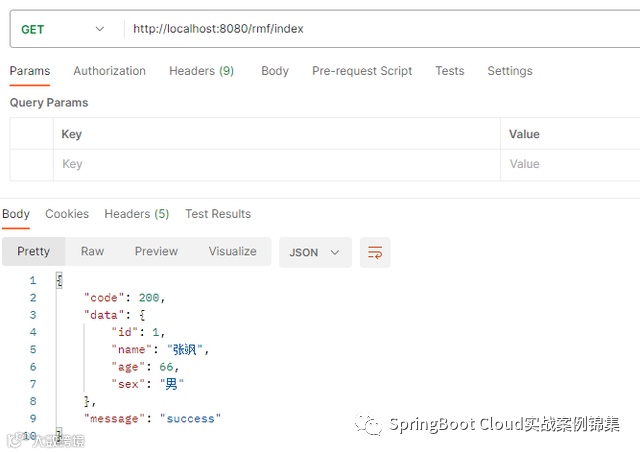Switch to the Authorization tab

click(x=109, y=71)
